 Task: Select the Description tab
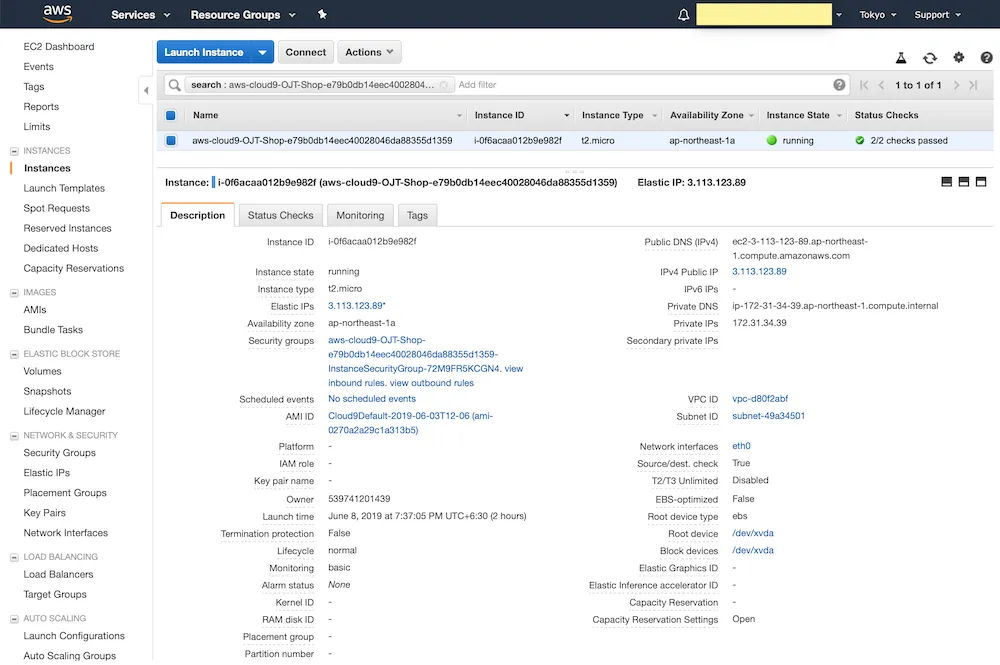tap(198, 215)
